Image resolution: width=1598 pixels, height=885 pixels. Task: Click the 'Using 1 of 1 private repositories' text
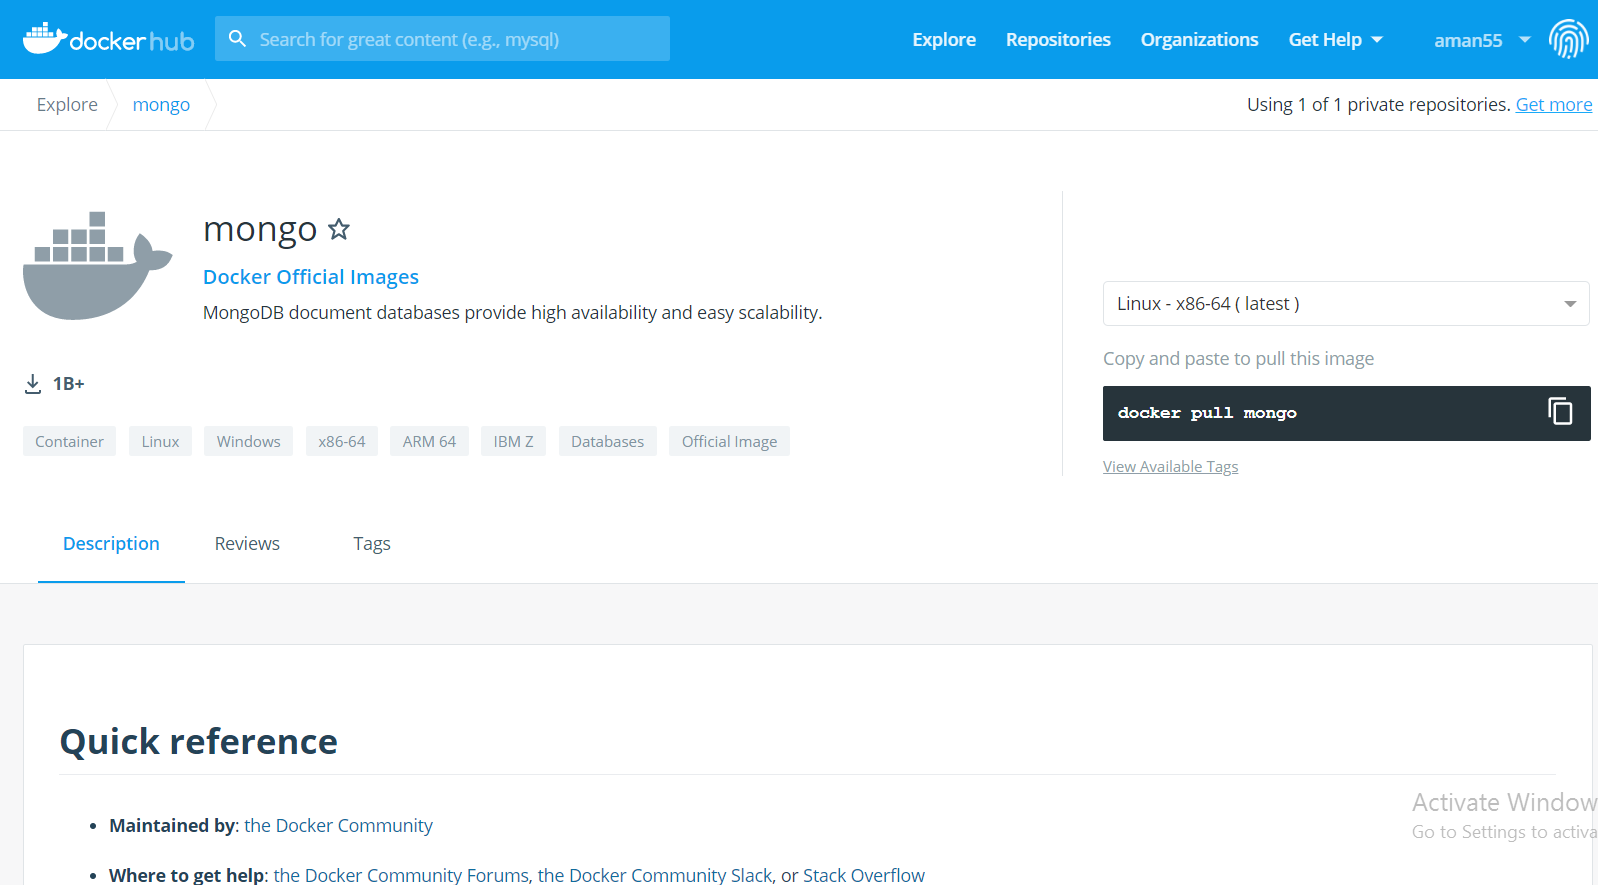click(1379, 105)
